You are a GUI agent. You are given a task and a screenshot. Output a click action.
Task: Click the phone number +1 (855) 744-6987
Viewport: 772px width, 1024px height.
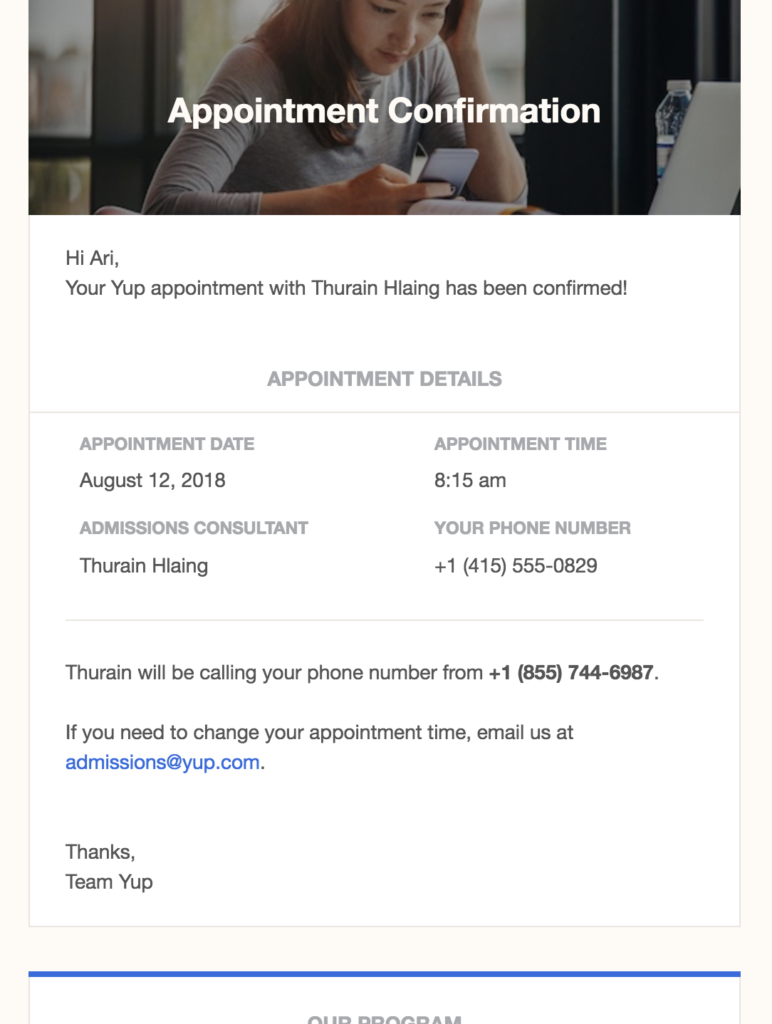[x=571, y=673]
